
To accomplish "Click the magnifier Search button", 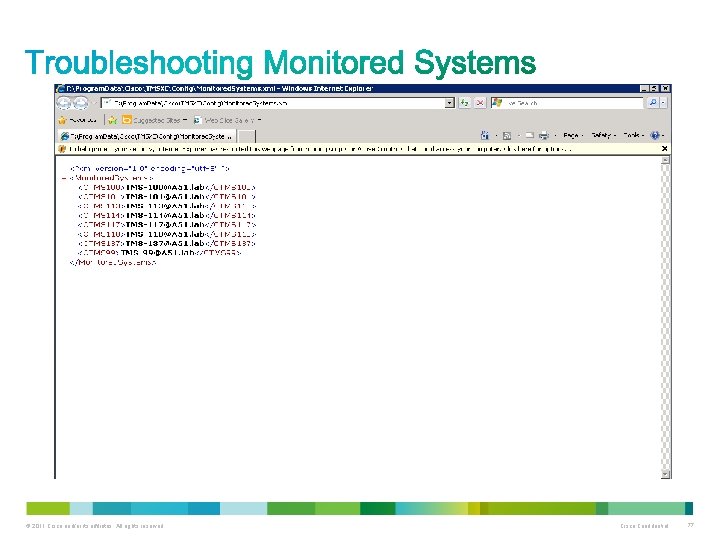I will (x=652, y=103).
